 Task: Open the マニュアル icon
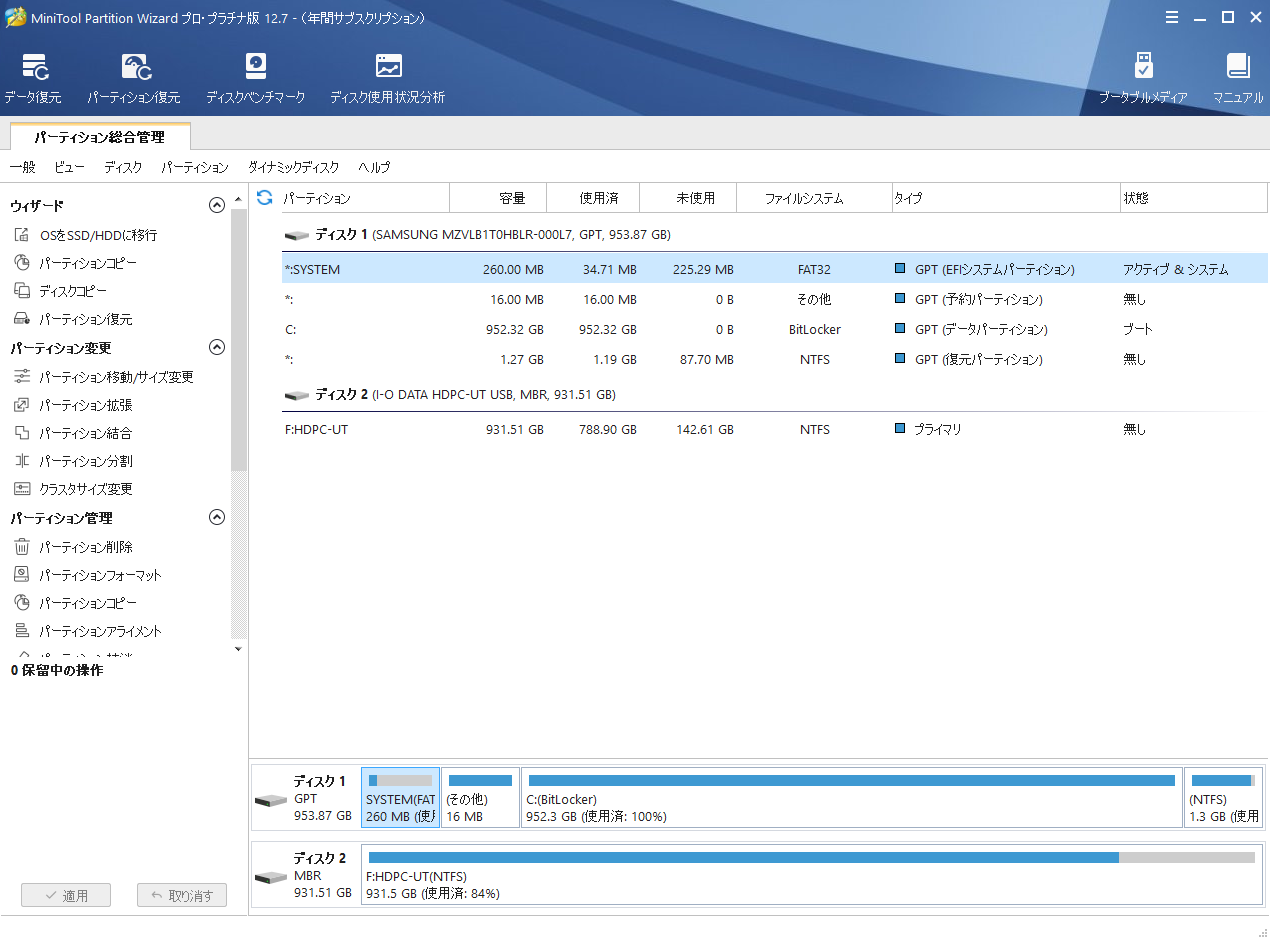(1238, 79)
